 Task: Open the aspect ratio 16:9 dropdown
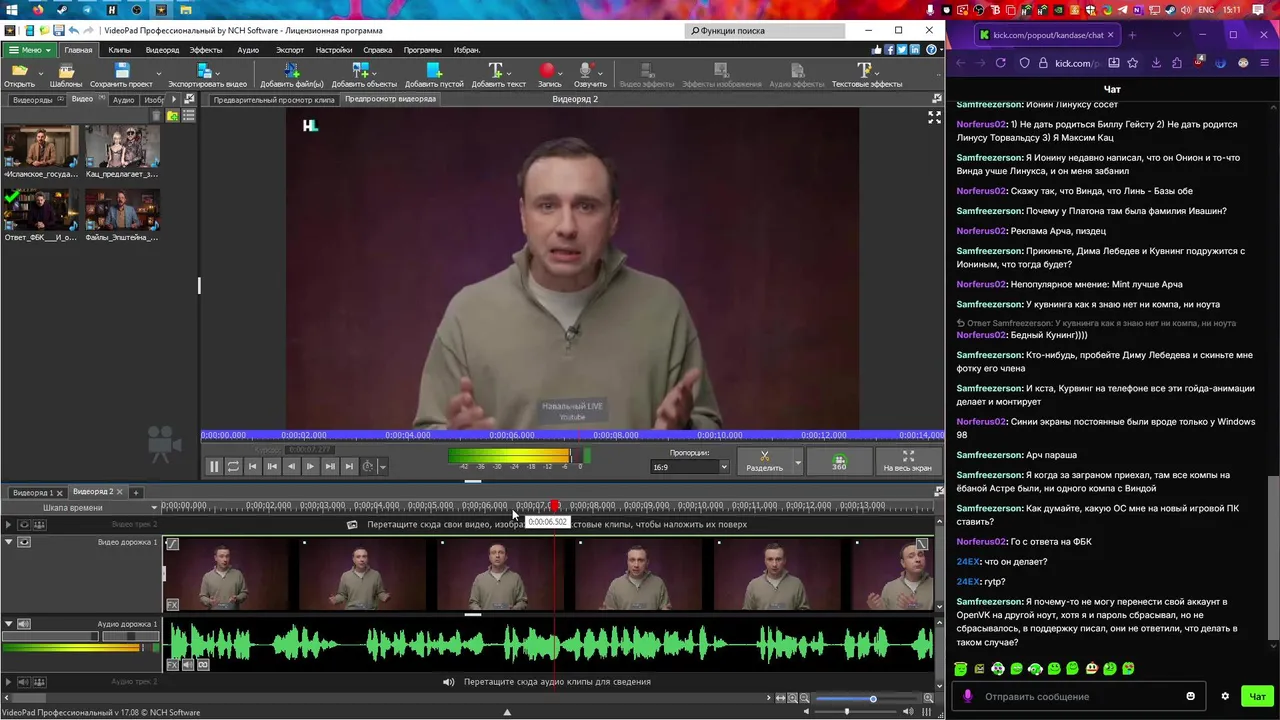coord(690,467)
